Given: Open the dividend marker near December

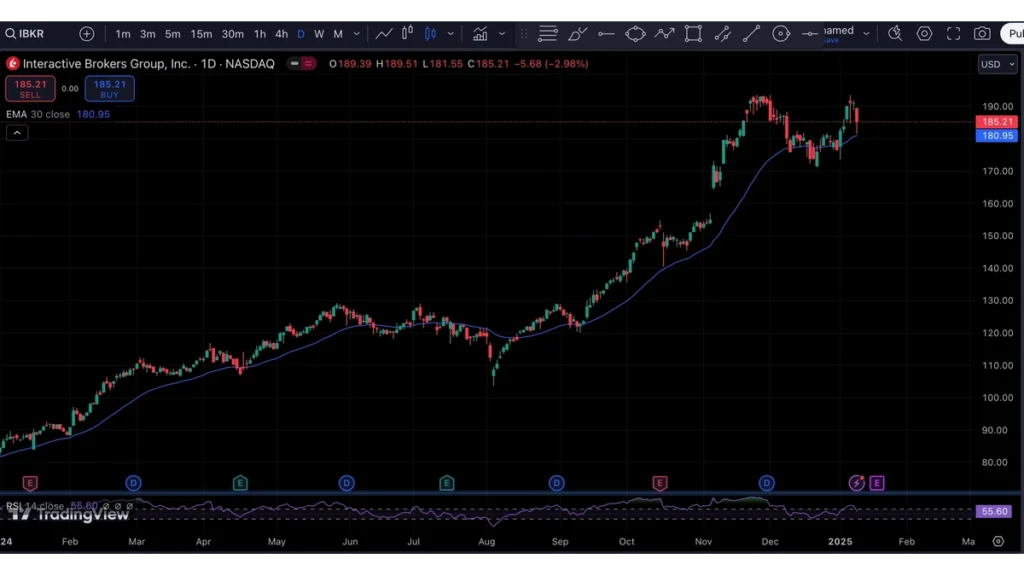Looking at the screenshot, I should point(767,483).
